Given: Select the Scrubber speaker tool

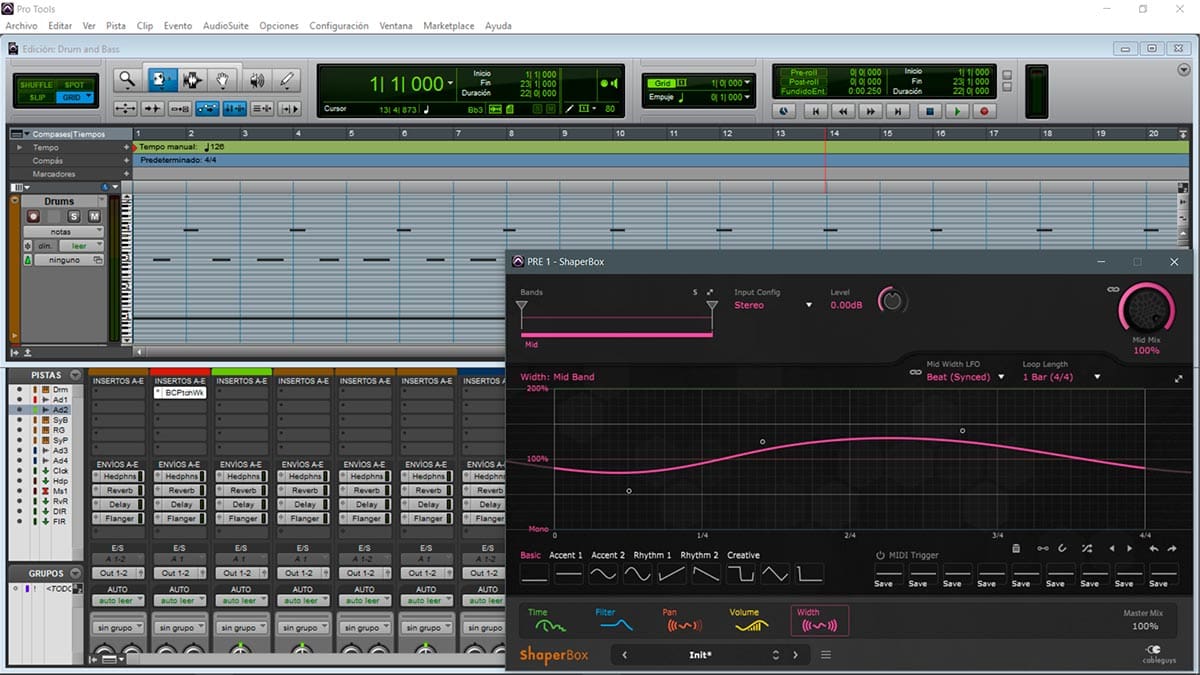Looking at the screenshot, I should [256, 80].
